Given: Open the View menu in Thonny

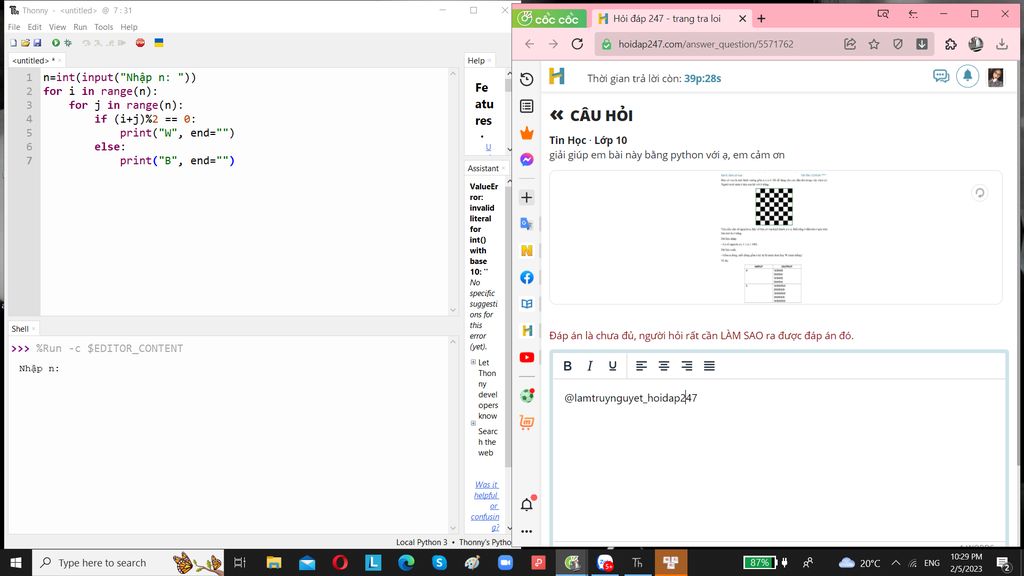Looking at the screenshot, I should point(57,27).
